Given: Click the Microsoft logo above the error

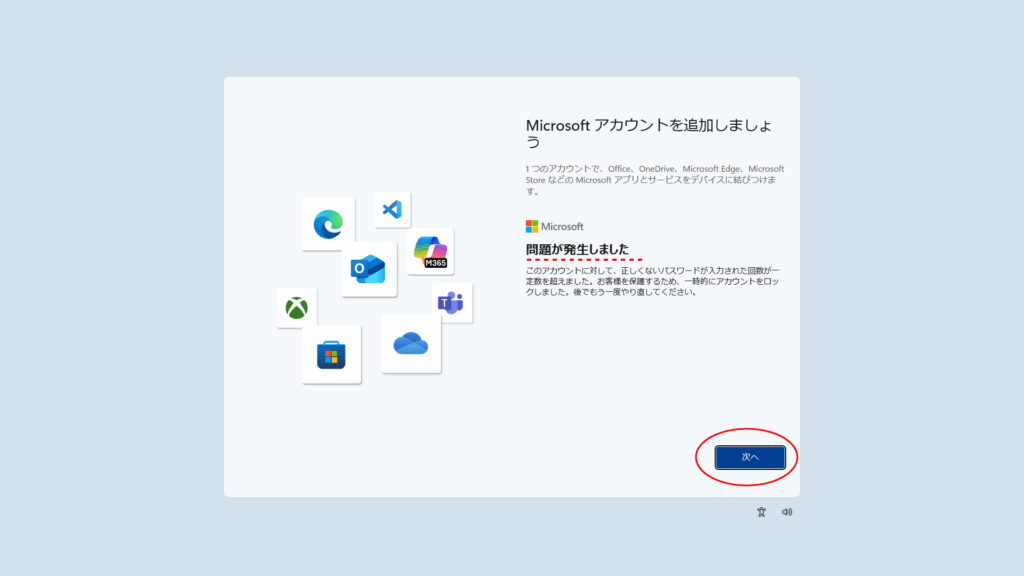Looking at the screenshot, I should (x=554, y=227).
